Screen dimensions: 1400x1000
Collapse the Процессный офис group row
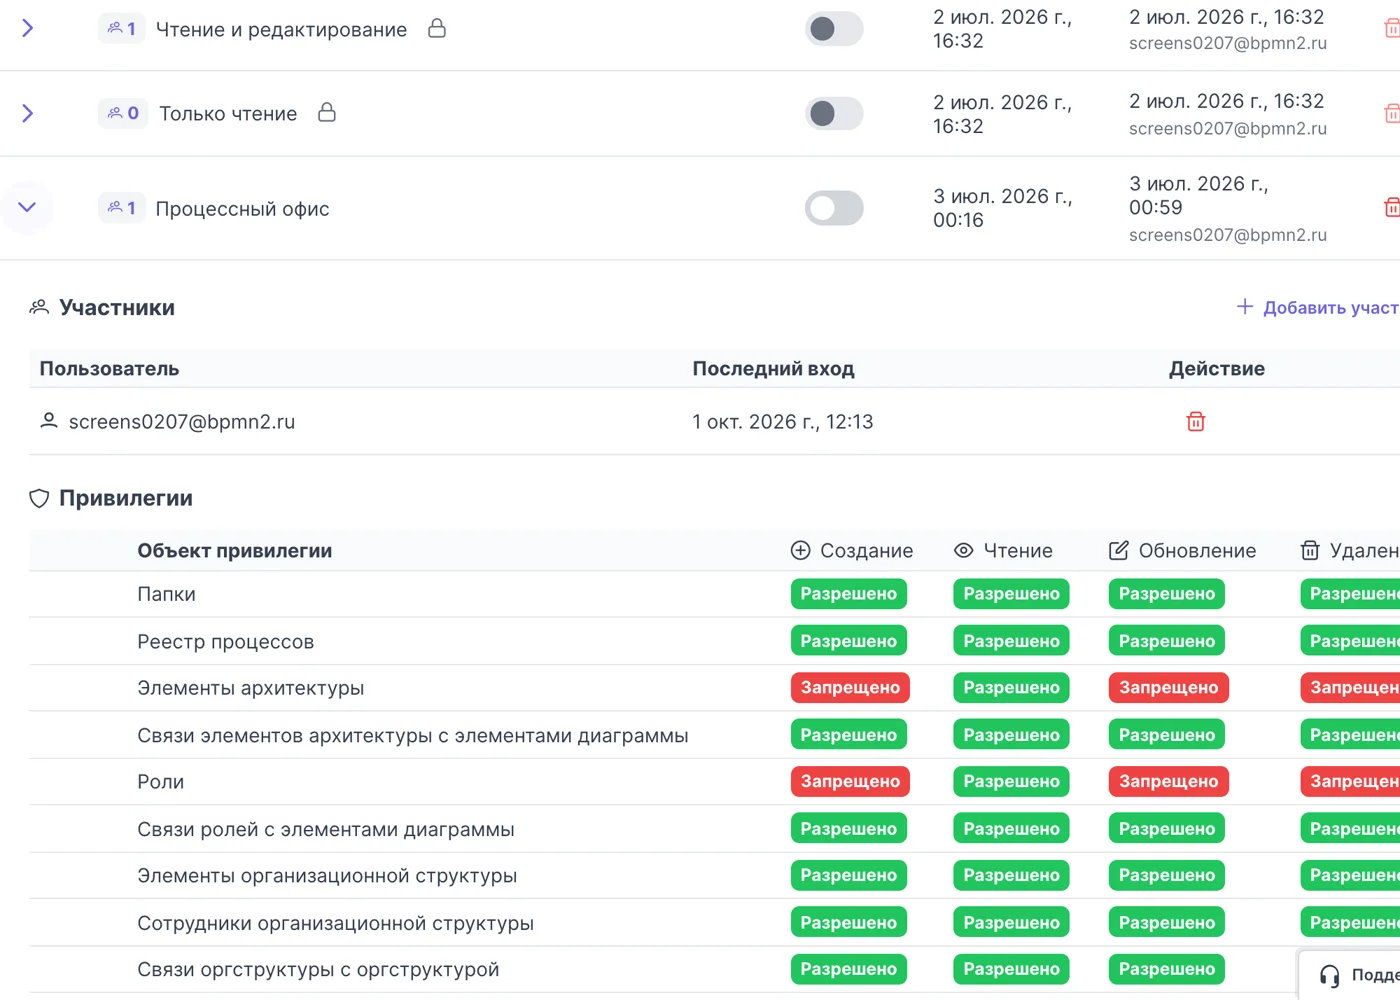click(27, 208)
